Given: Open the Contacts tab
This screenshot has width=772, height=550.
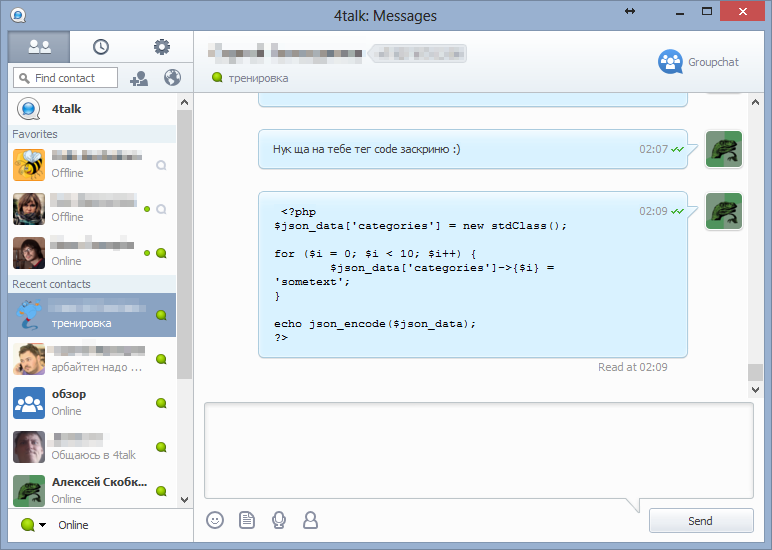Looking at the screenshot, I should [x=39, y=47].
